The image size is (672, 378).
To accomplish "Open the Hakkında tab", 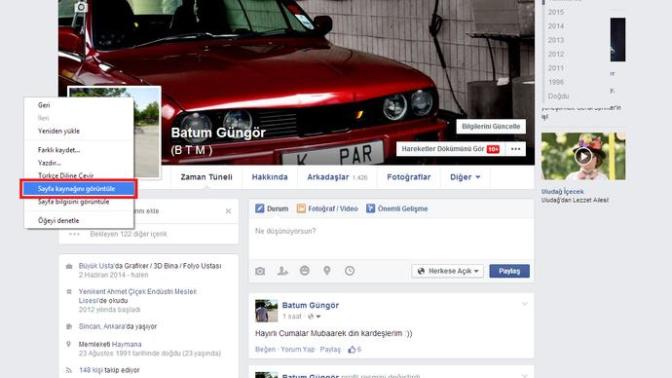I will point(270,177).
